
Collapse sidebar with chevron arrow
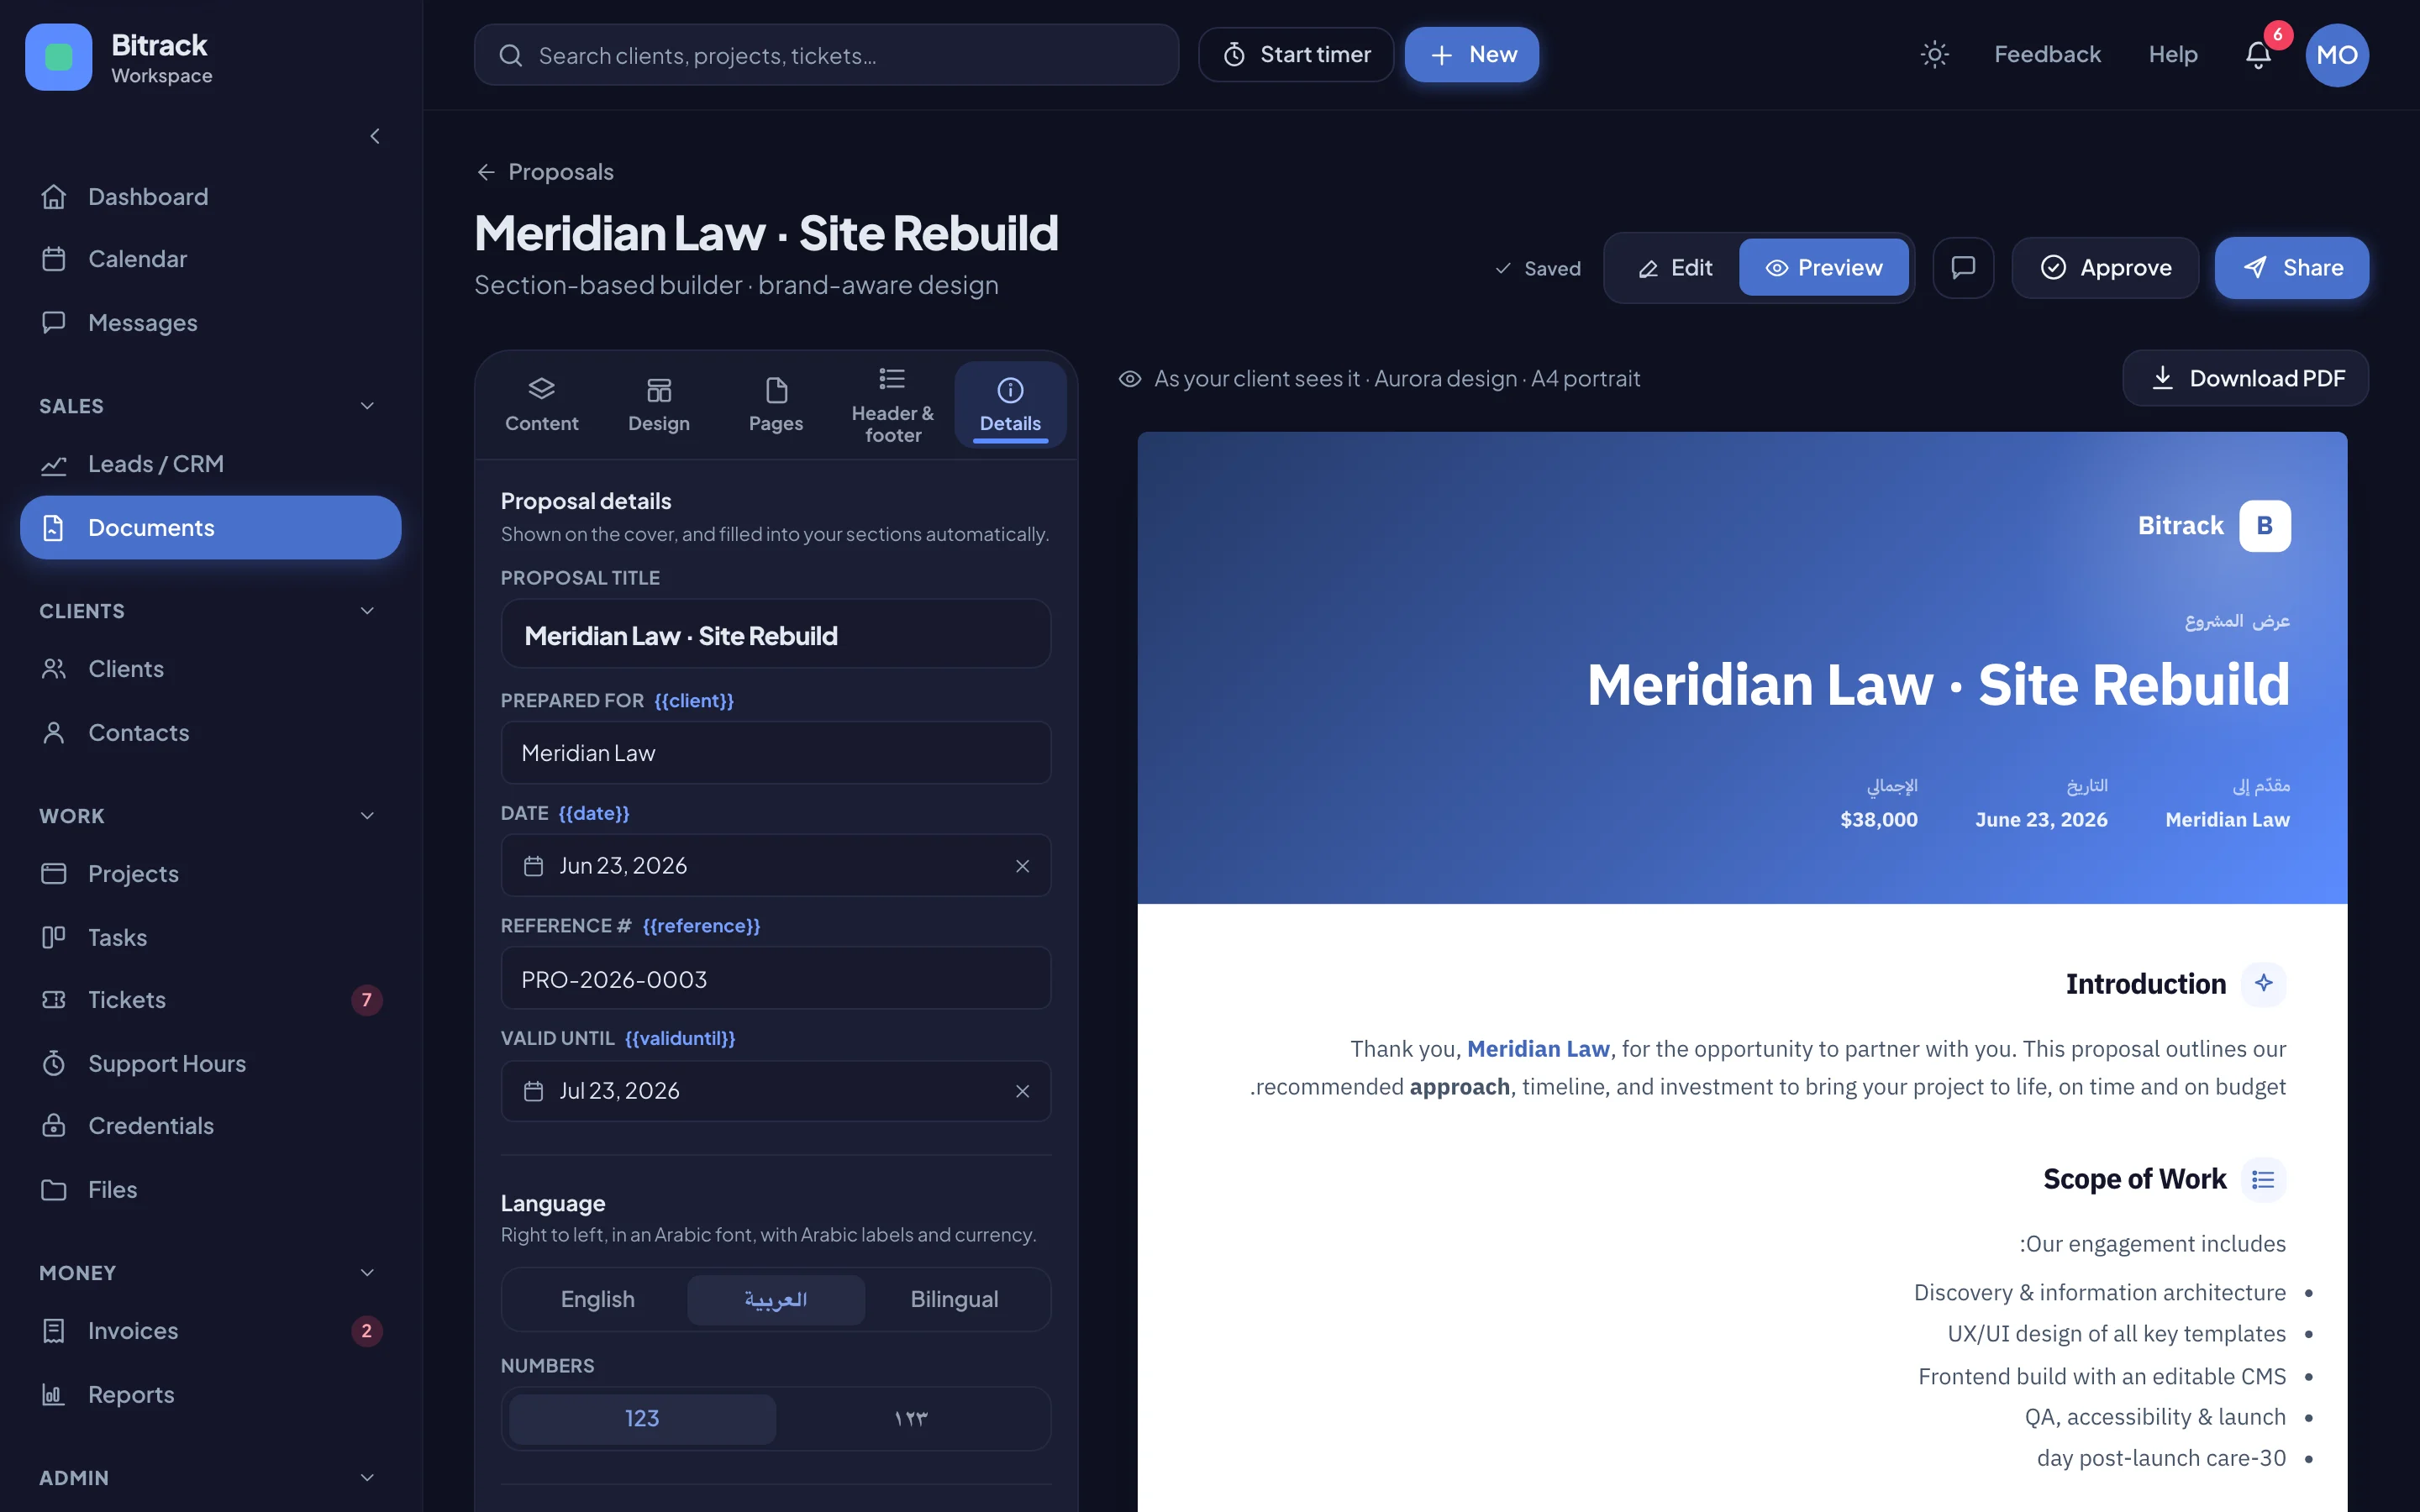click(x=375, y=136)
